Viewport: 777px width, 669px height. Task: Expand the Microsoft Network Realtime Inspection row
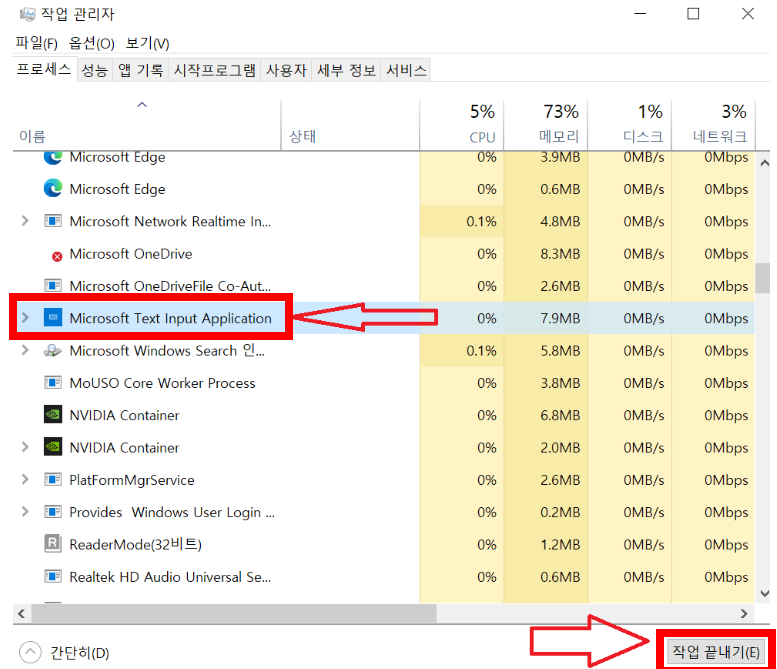[25, 222]
